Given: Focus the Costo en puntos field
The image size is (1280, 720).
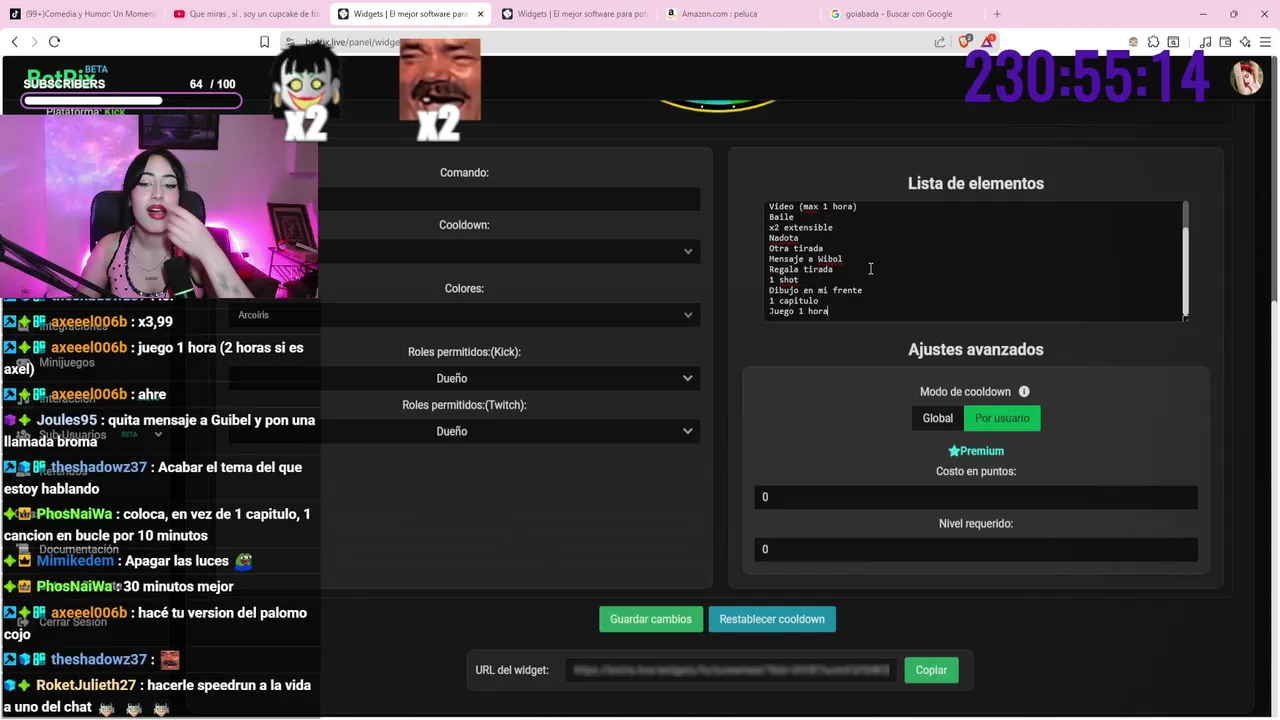Looking at the screenshot, I should click(x=976, y=497).
